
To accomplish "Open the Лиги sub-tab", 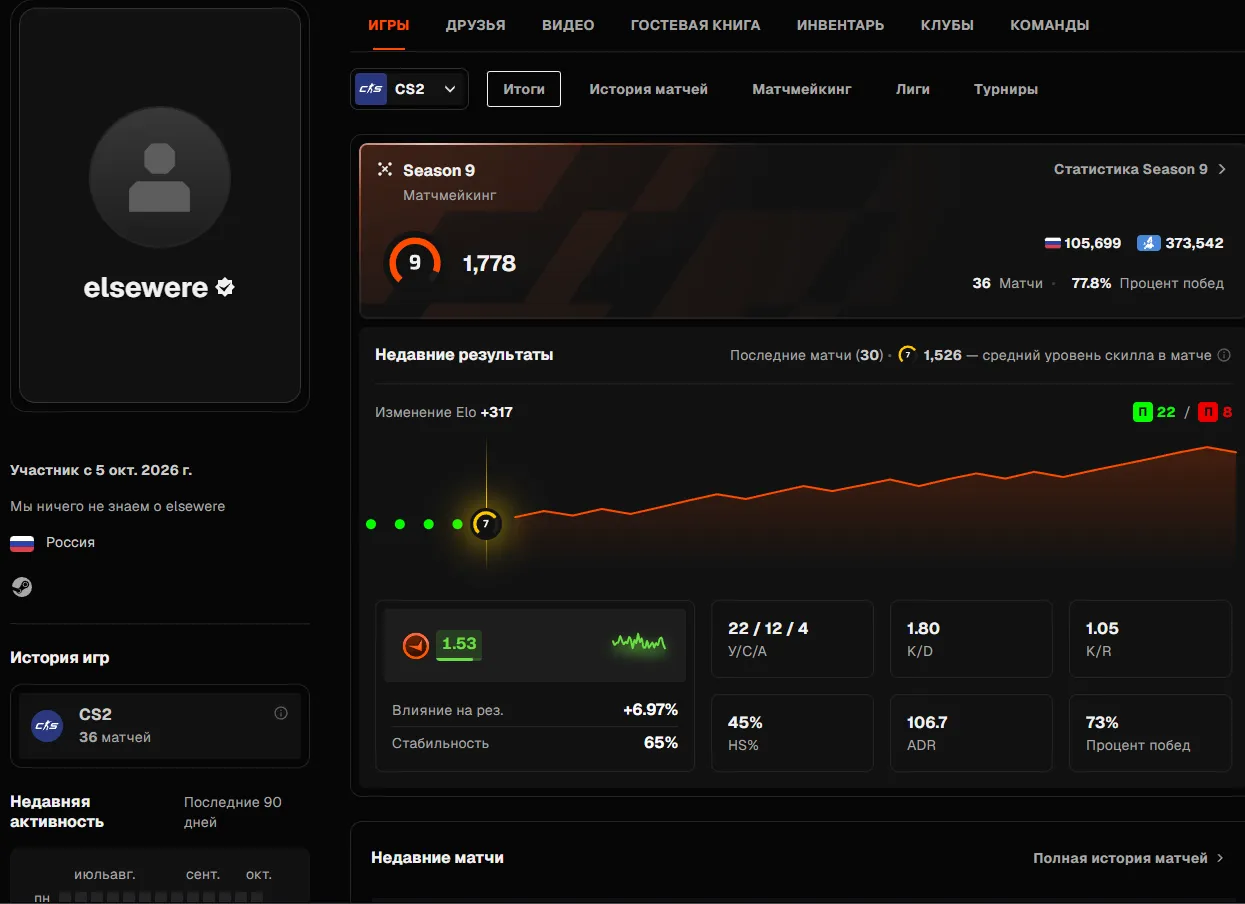I will (x=913, y=89).
